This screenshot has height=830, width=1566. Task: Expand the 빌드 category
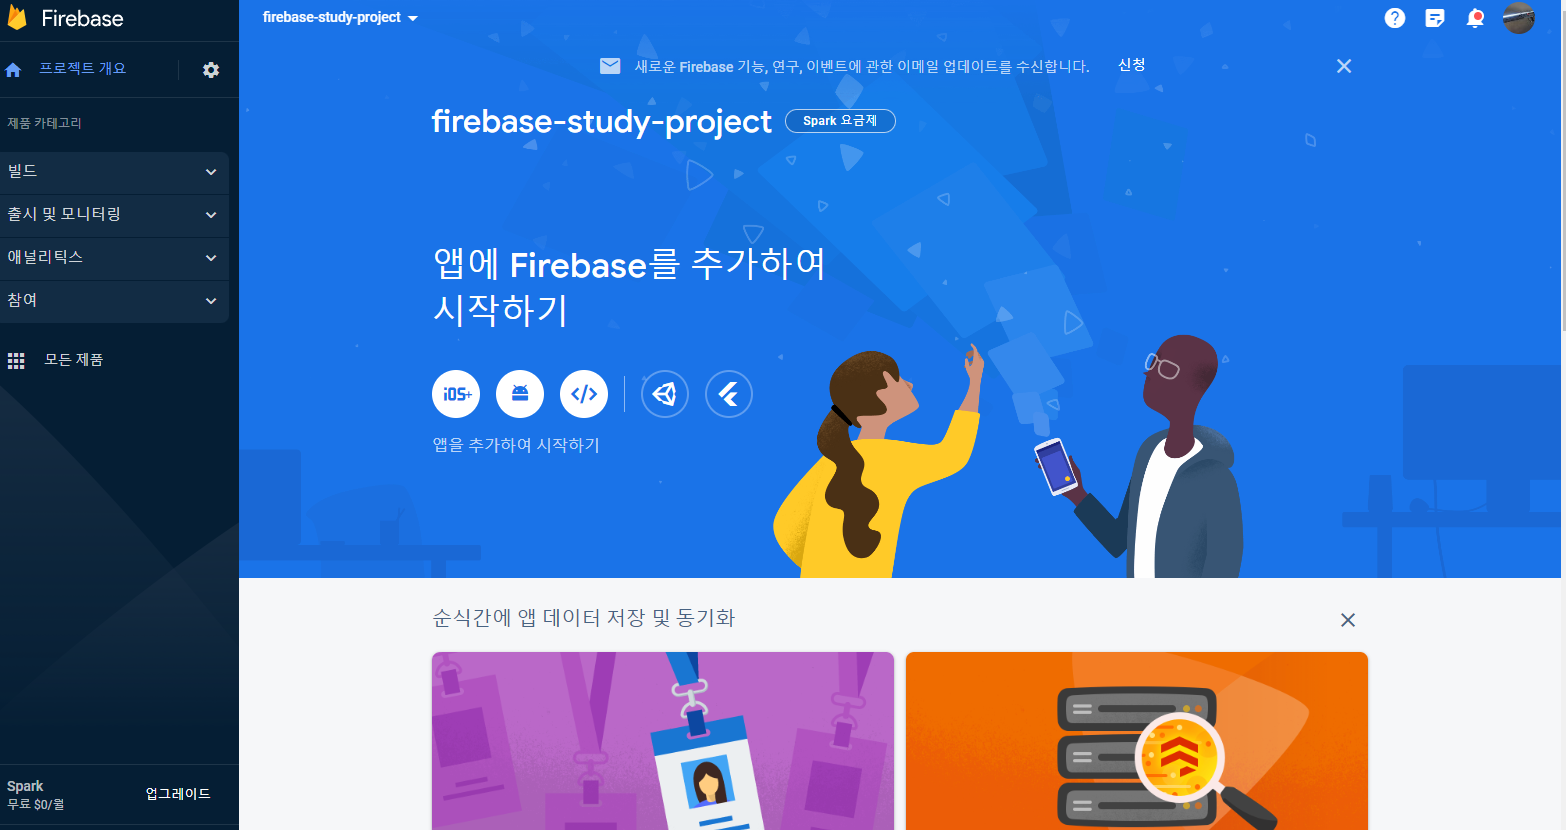tap(114, 172)
